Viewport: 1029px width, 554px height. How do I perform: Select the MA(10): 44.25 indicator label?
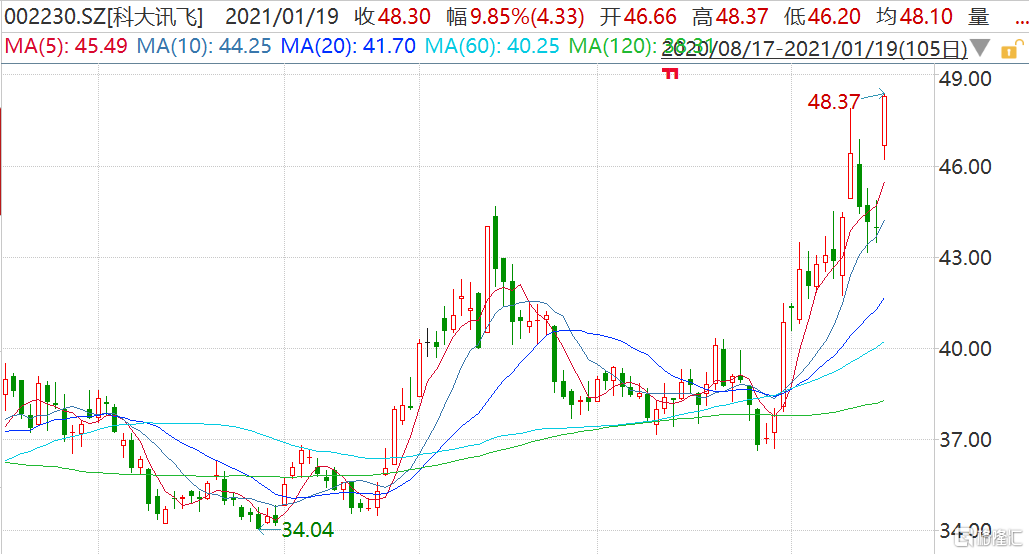pos(204,46)
